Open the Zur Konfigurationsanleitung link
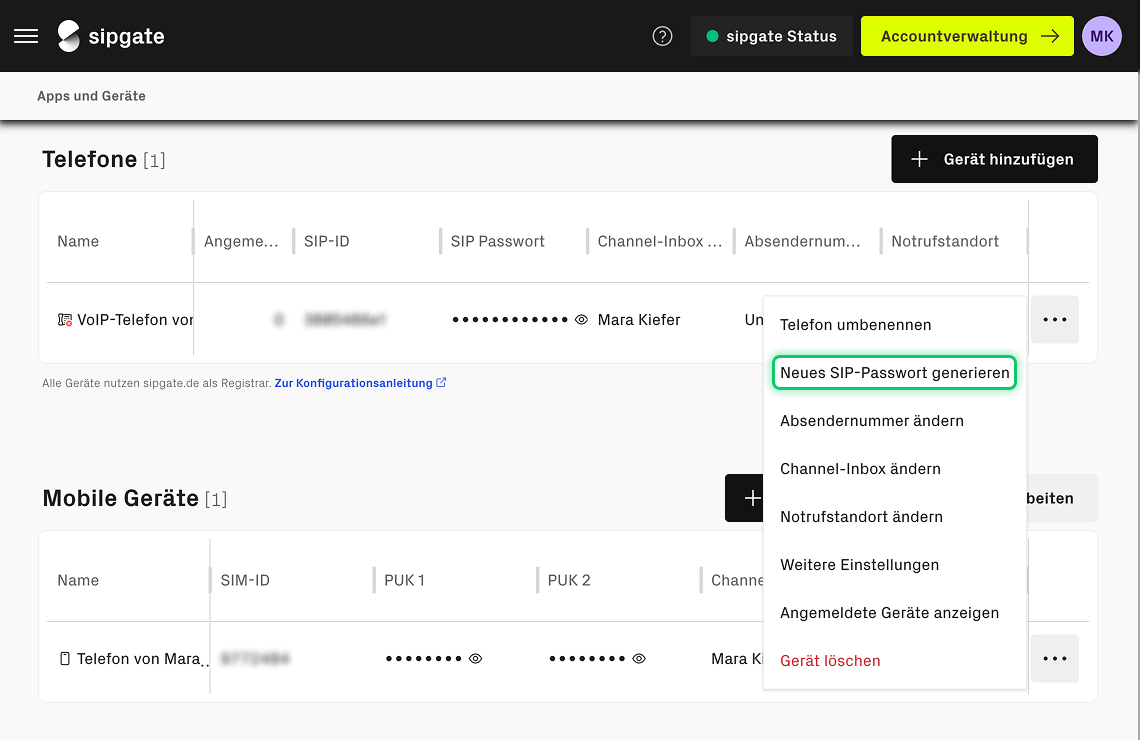This screenshot has width=1140, height=740. pos(353,383)
